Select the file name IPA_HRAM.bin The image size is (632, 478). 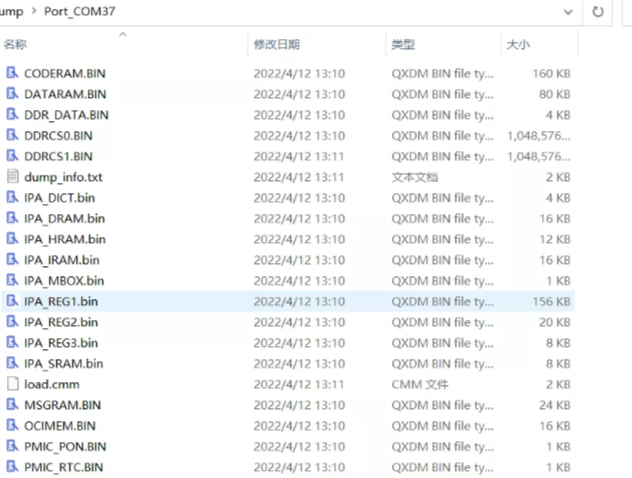65,239
